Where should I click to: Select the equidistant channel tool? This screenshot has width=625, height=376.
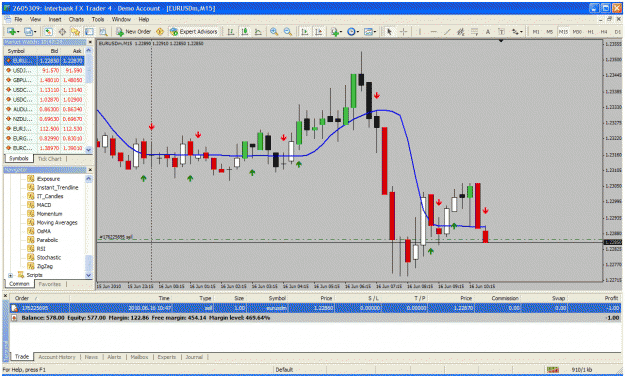pos(461,31)
